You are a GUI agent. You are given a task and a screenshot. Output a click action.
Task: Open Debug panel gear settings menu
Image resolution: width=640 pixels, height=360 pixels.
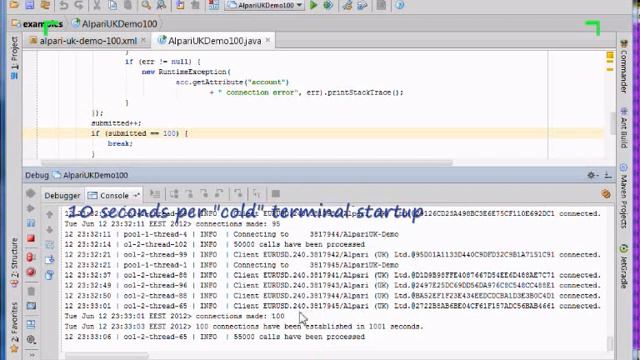592,175
